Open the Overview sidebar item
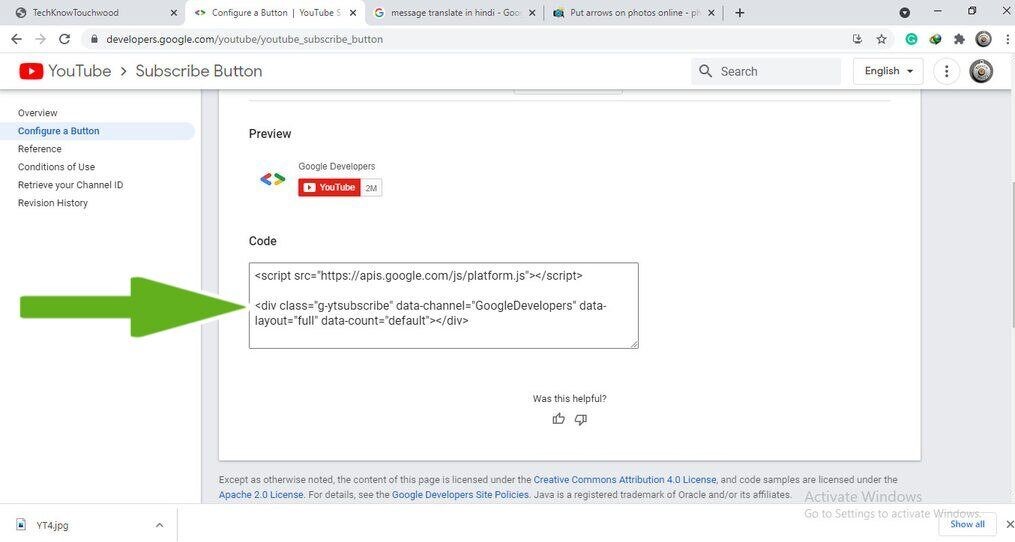Screen dimensions: 1015x542 (x=38, y=113)
